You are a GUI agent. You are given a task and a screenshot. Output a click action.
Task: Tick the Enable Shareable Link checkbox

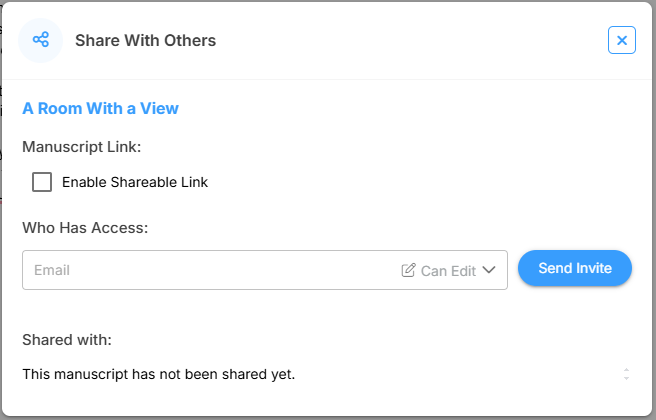(x=42, y=182)
